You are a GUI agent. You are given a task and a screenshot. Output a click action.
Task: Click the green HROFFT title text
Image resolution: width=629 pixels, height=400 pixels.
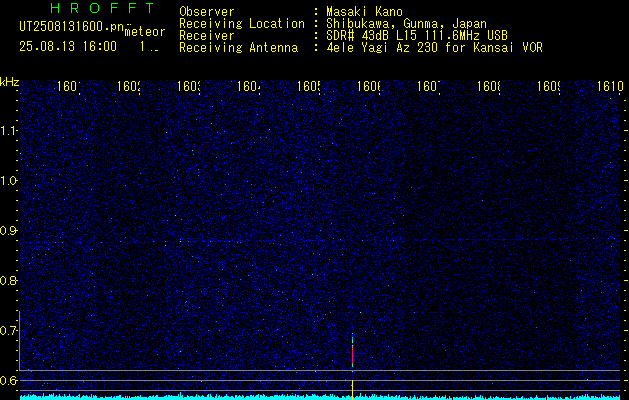click(x=102, y=8)
